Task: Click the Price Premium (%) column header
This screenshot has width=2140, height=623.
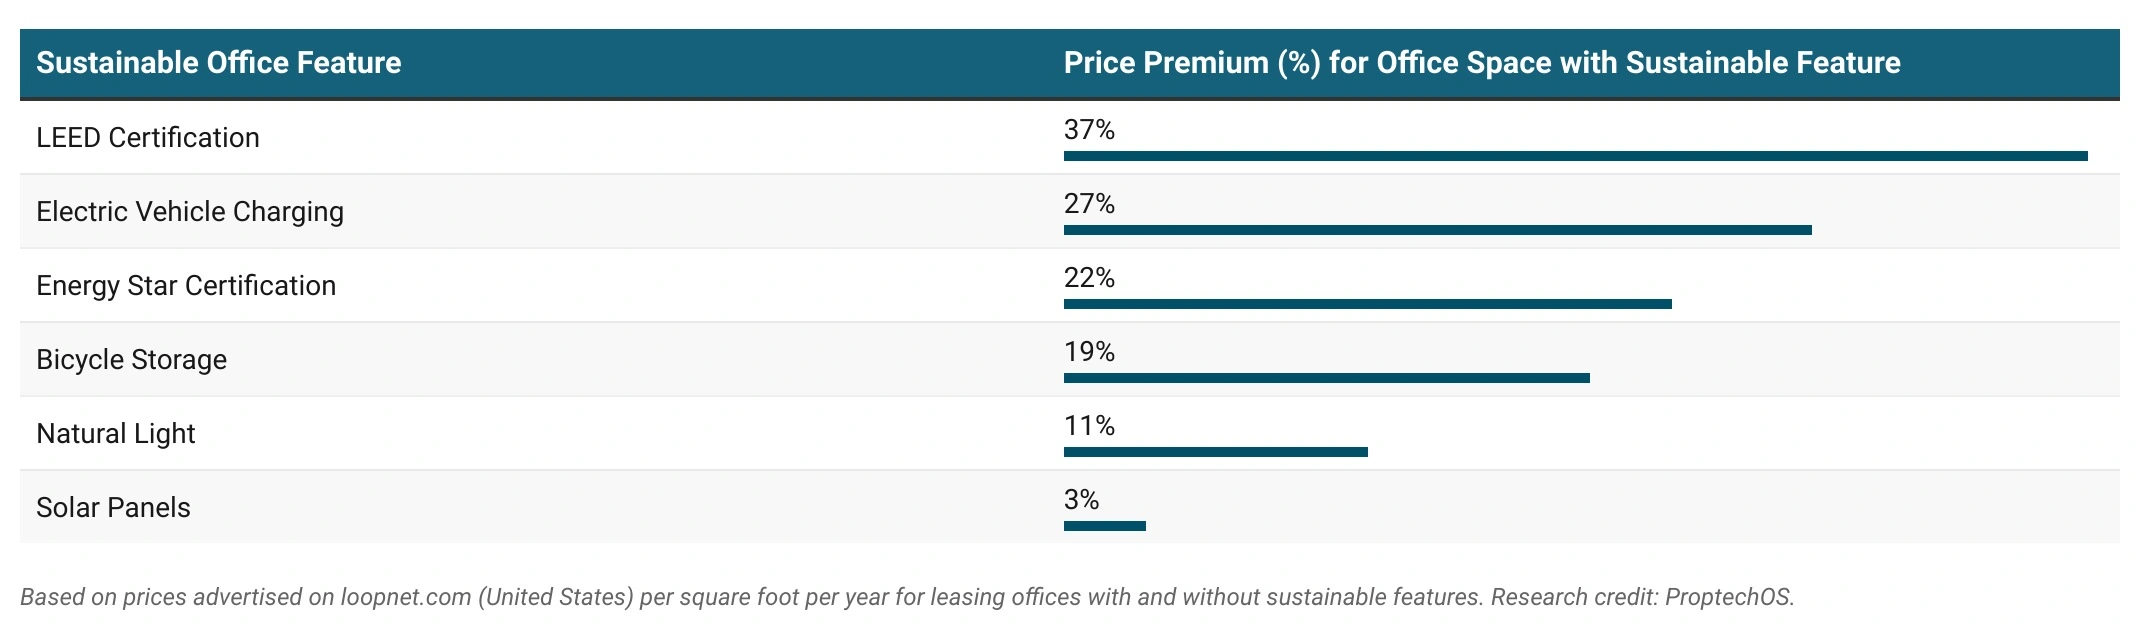Action: tap(1481, 63)
